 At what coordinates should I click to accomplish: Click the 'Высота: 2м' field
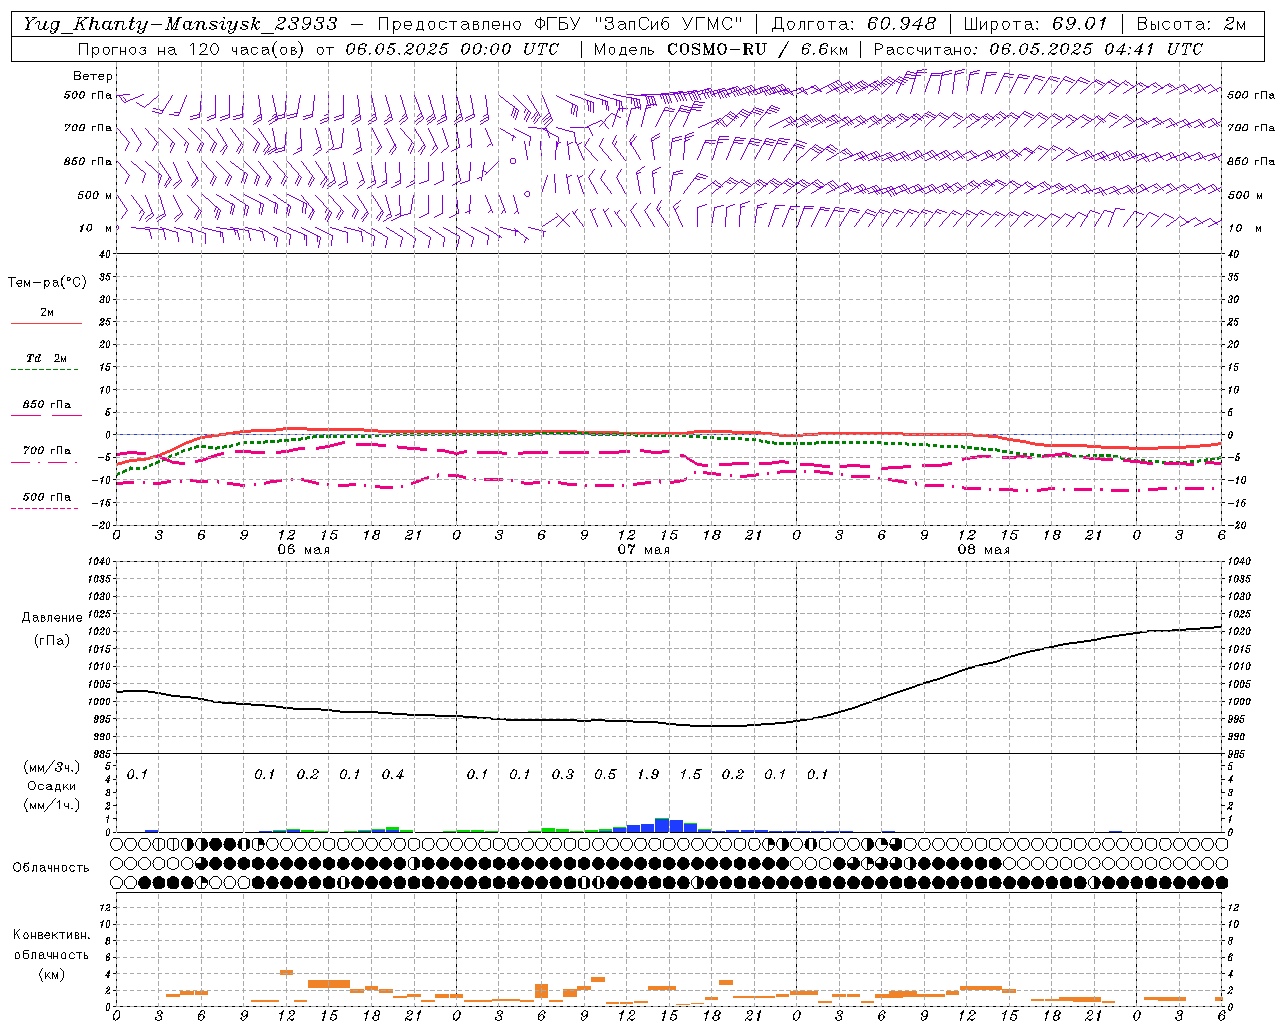(x=1191, y=24)
